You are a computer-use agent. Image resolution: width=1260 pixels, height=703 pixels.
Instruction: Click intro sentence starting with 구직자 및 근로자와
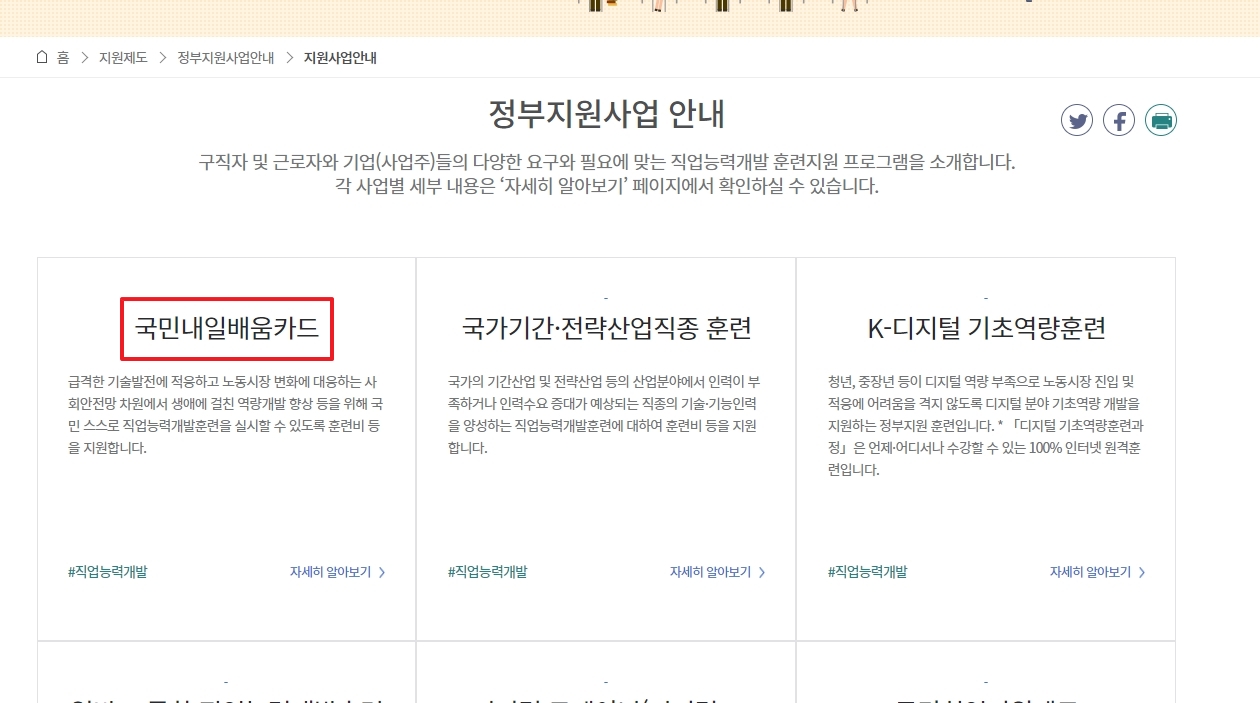(607, 162)
